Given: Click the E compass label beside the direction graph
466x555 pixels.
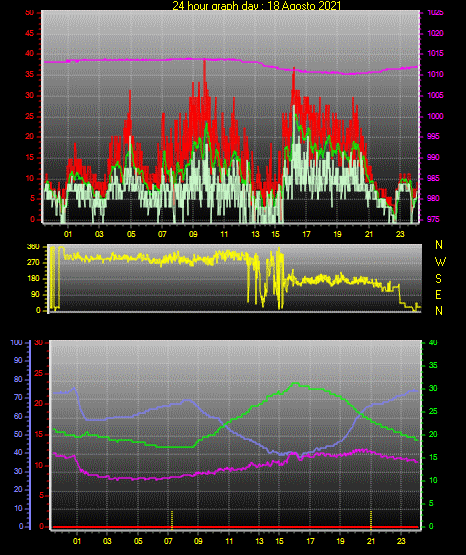Looking at the screenshot, I should [x=438, y=295].
